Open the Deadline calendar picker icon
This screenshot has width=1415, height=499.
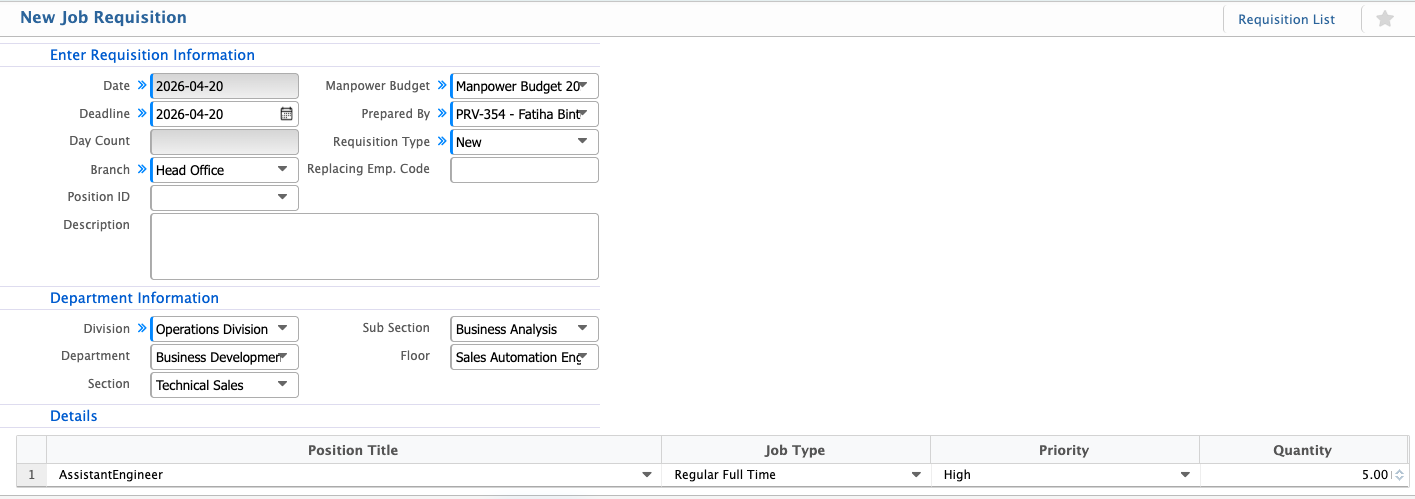(286, 114)
